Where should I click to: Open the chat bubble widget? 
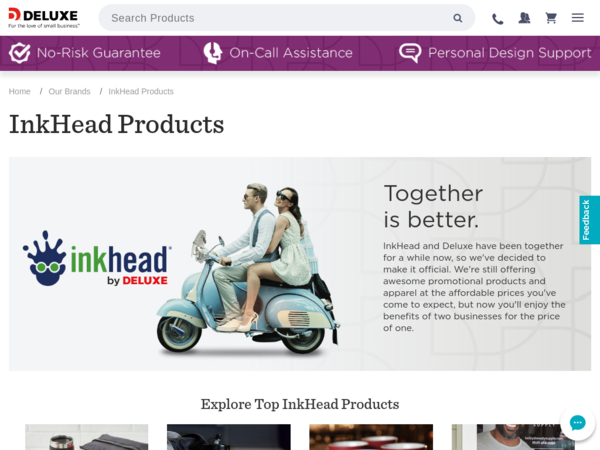pos(577,423)
